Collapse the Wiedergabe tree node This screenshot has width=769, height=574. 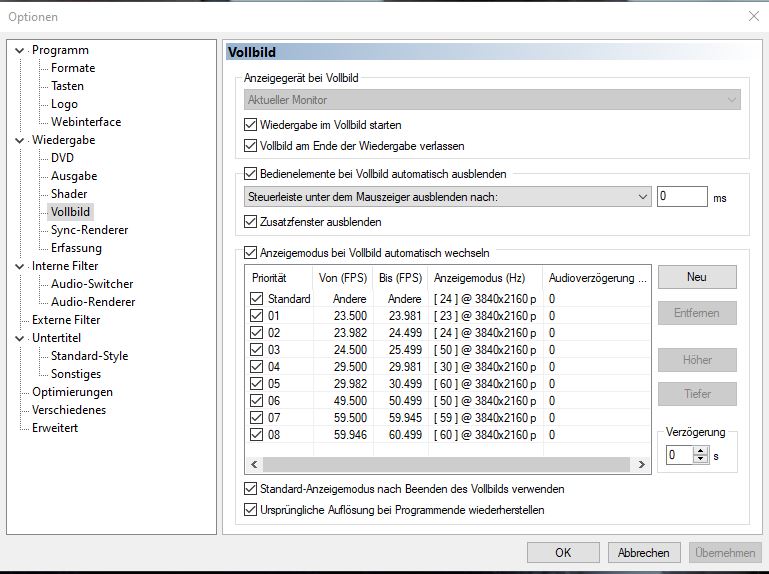(20, 140)
